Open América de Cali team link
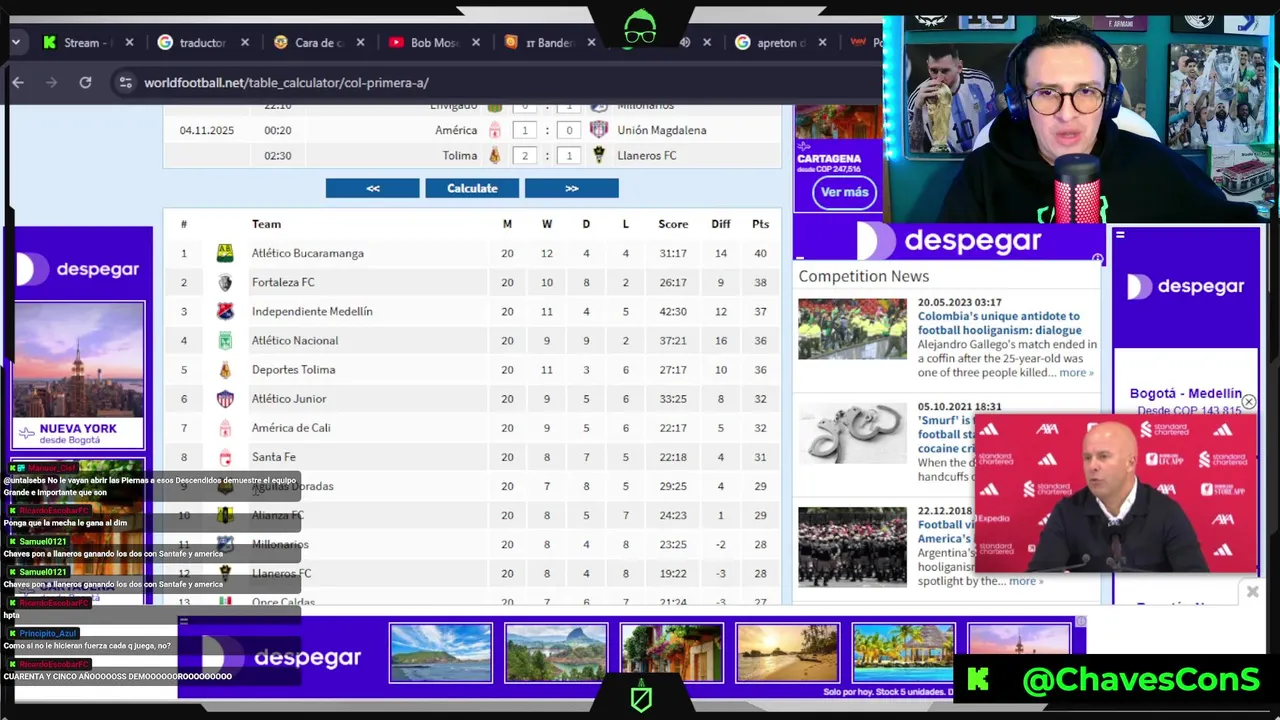1280x720 pixels. [x=291, y=427]
